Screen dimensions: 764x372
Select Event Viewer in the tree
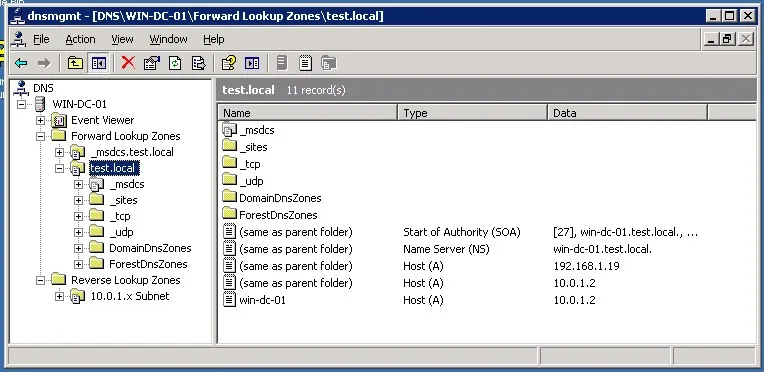[102, 120]
